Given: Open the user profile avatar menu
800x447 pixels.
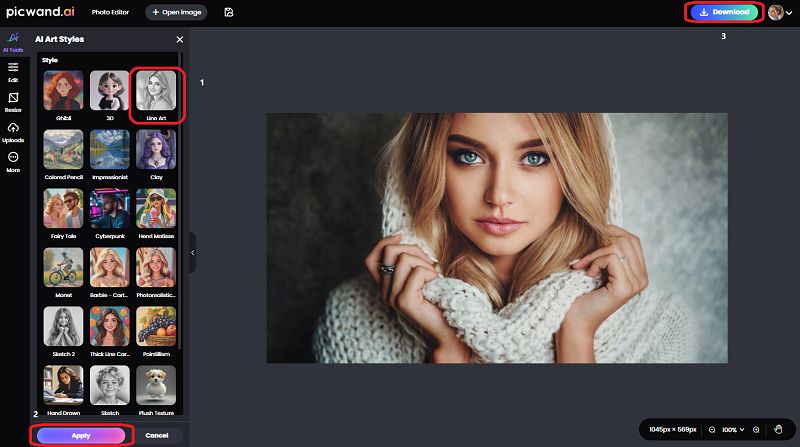Looking at the screenshot, I should tap(780, 12).
